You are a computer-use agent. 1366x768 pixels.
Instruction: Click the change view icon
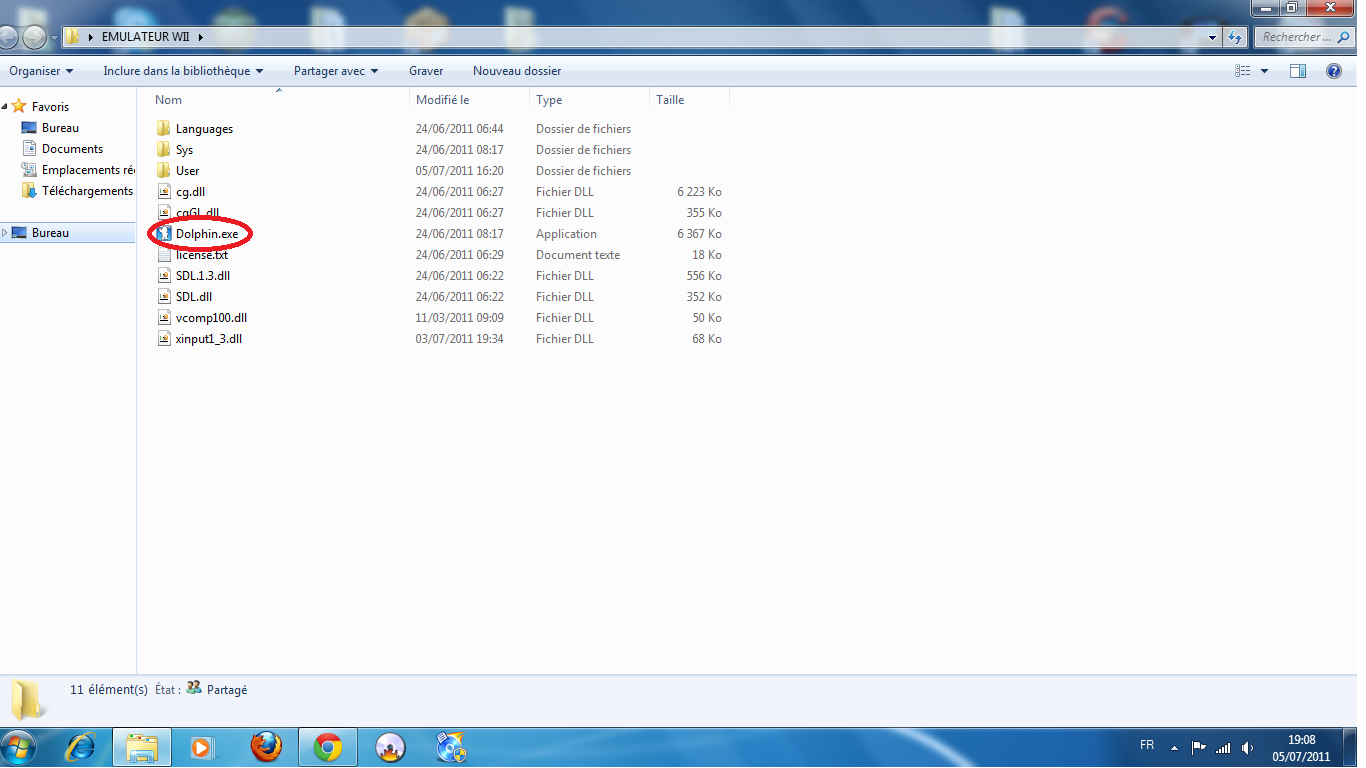click(x=1243, y=71)
